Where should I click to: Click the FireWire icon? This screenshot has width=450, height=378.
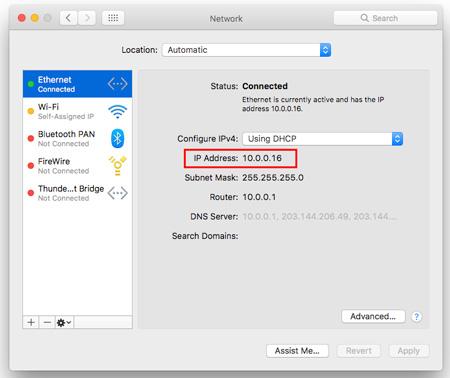click(x=117, y=165)
